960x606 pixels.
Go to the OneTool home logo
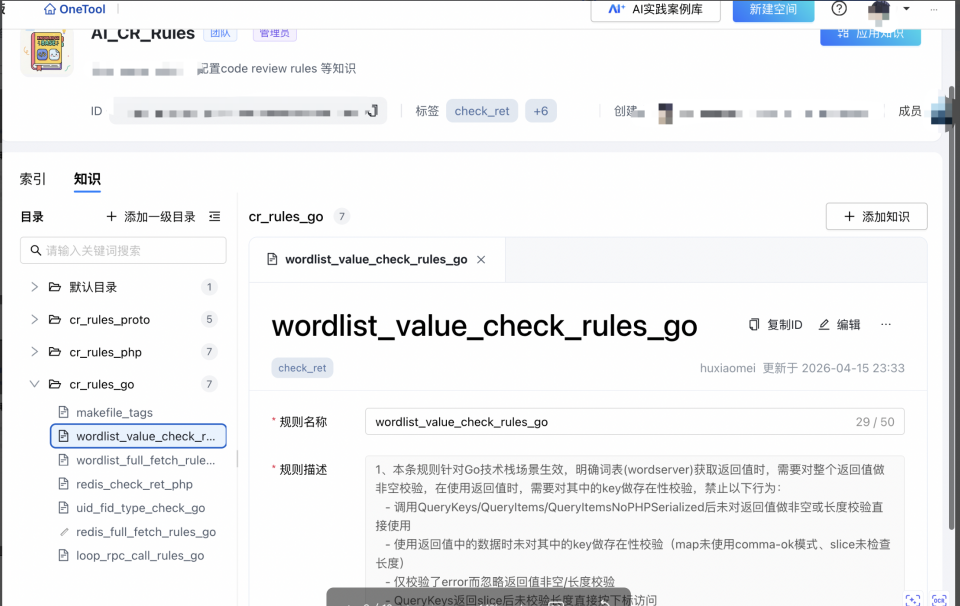point(75,9)
